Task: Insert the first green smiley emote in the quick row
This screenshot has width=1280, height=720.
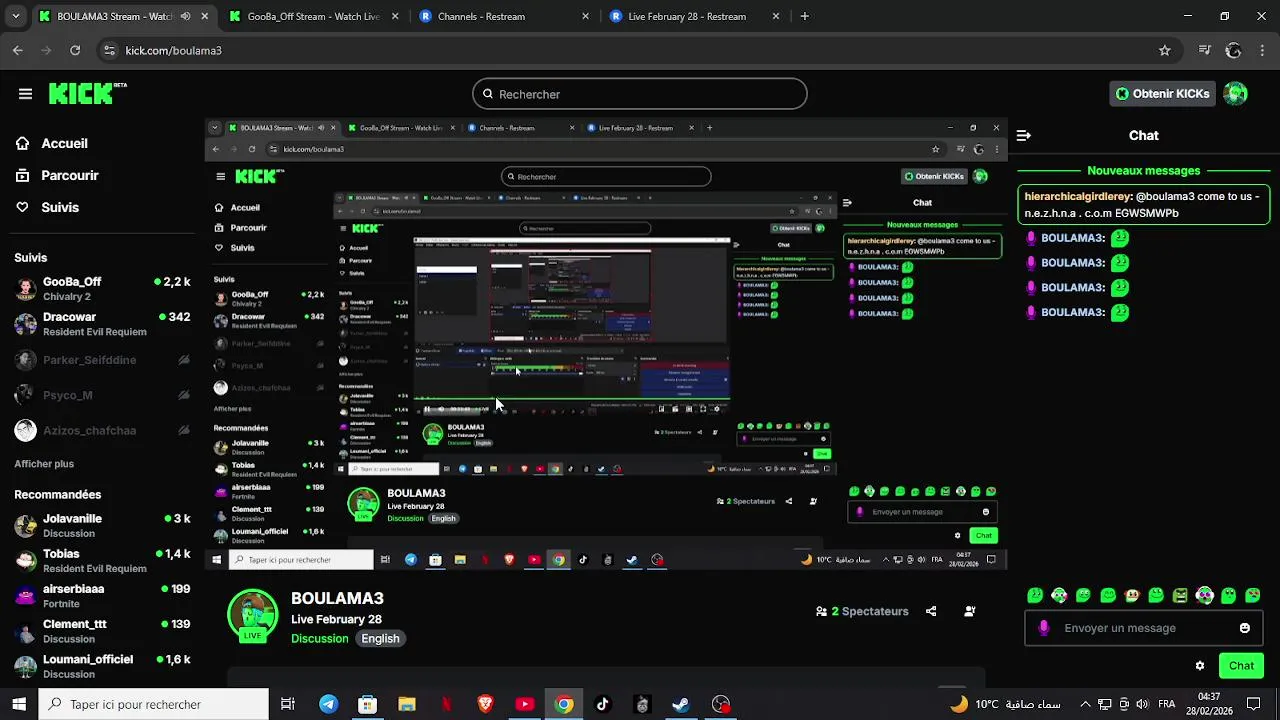Action: pos(1035,596)
